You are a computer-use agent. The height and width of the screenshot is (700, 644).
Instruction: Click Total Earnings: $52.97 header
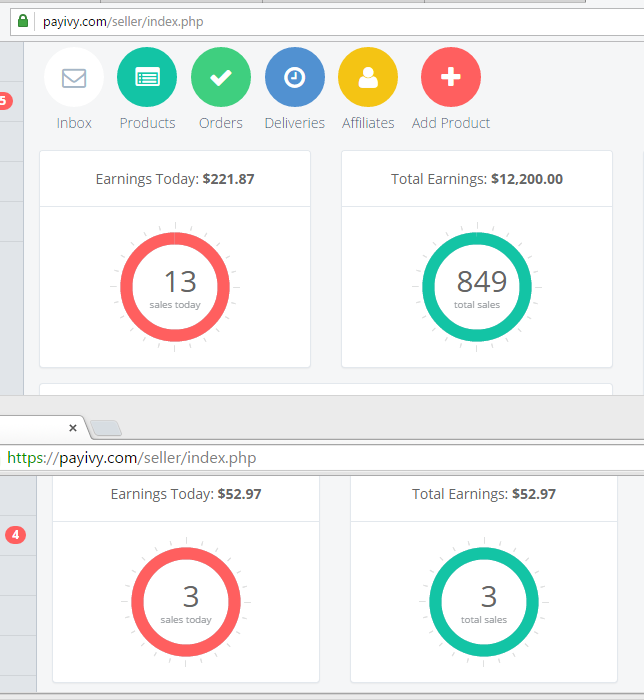click(484, 494)
